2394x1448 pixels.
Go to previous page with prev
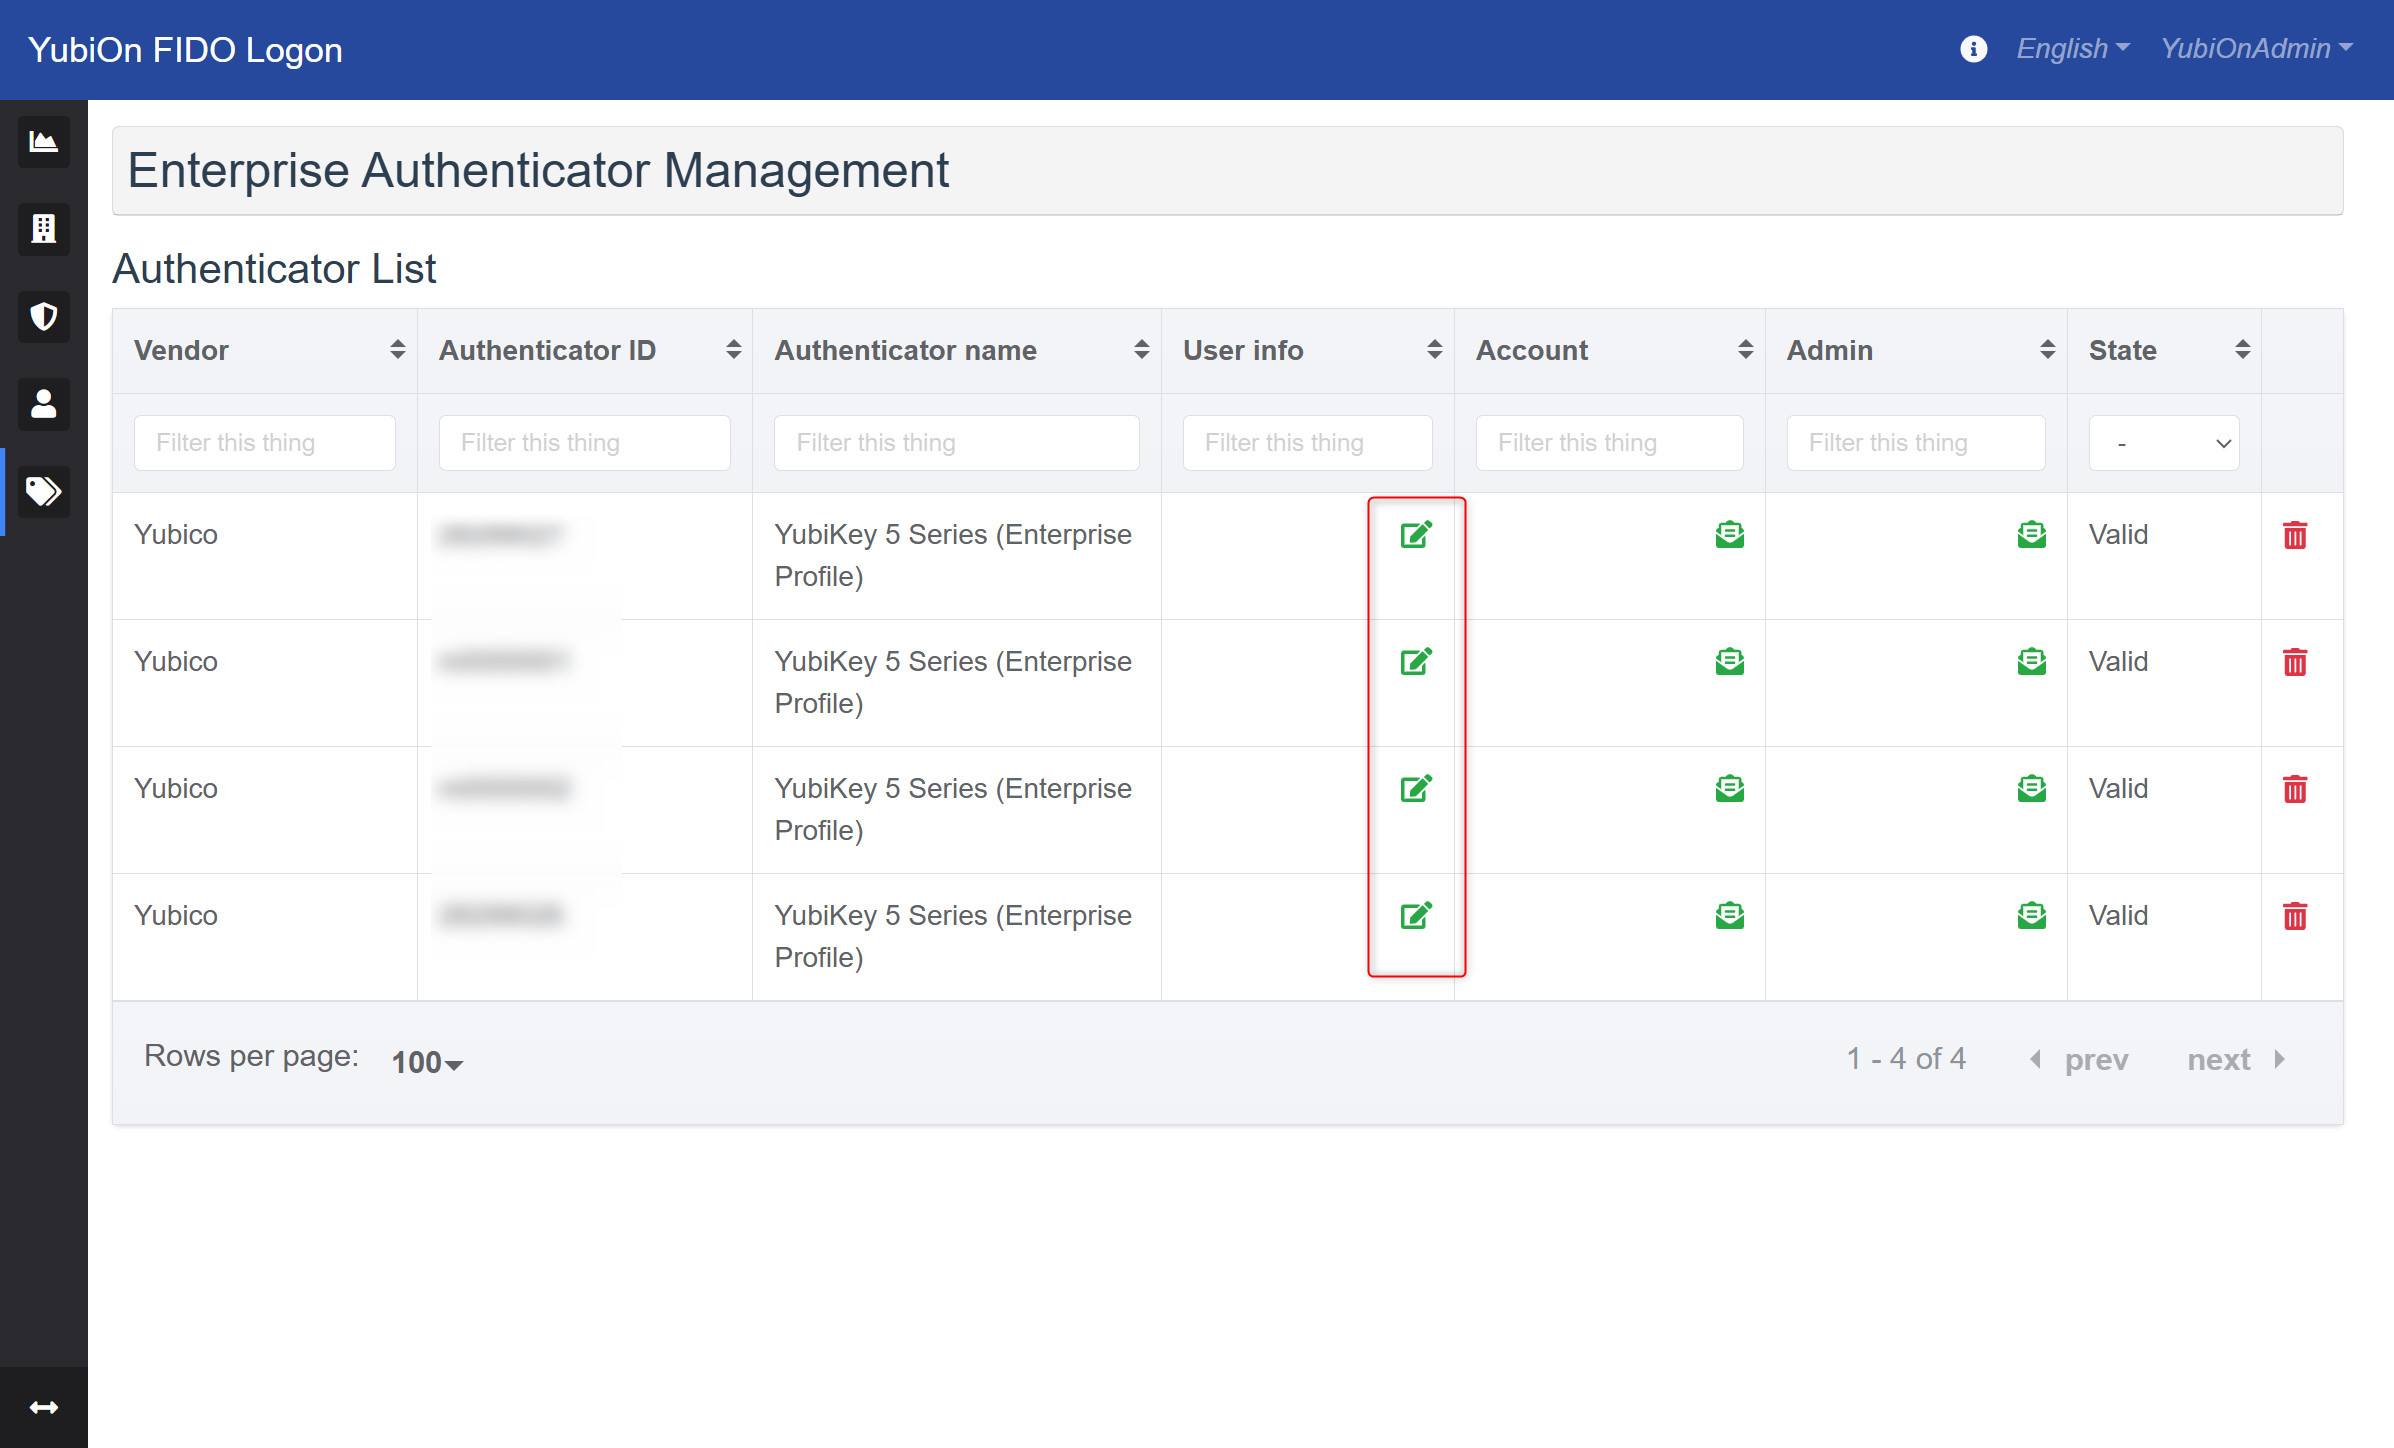tap(2080, 1059)
